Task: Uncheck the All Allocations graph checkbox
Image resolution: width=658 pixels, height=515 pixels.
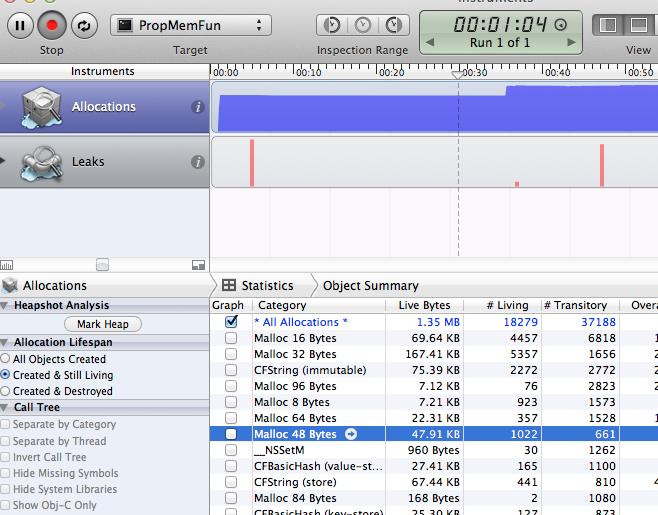Action: coord(232,322)
